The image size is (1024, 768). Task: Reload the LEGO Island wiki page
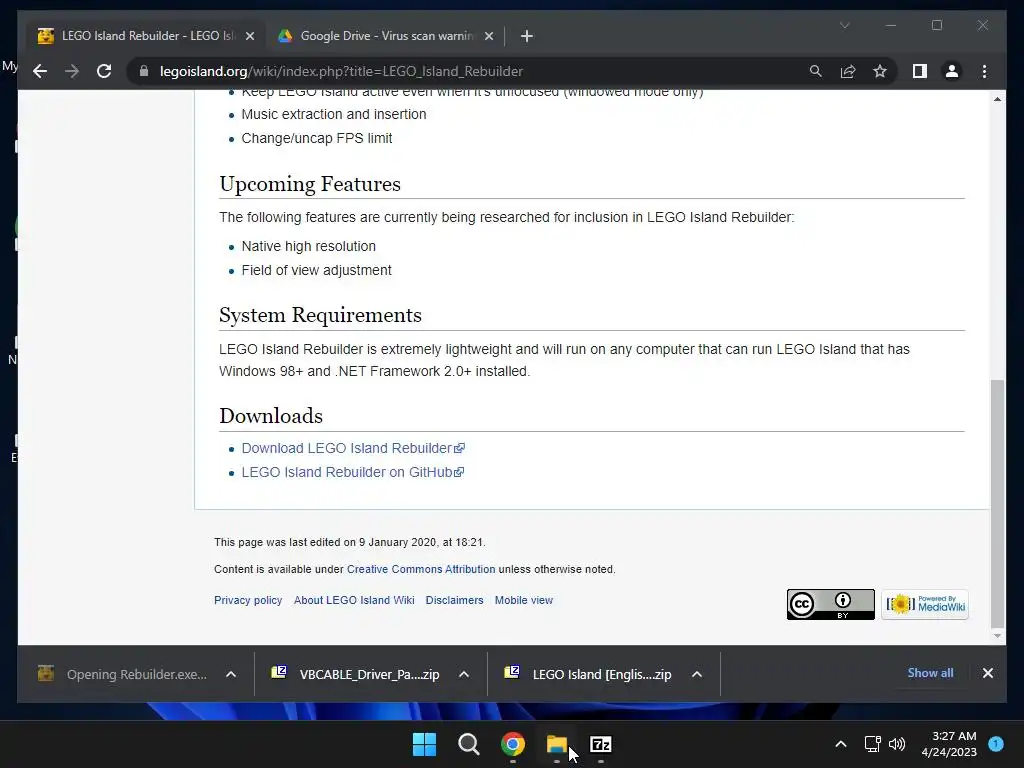coord(104,71)
